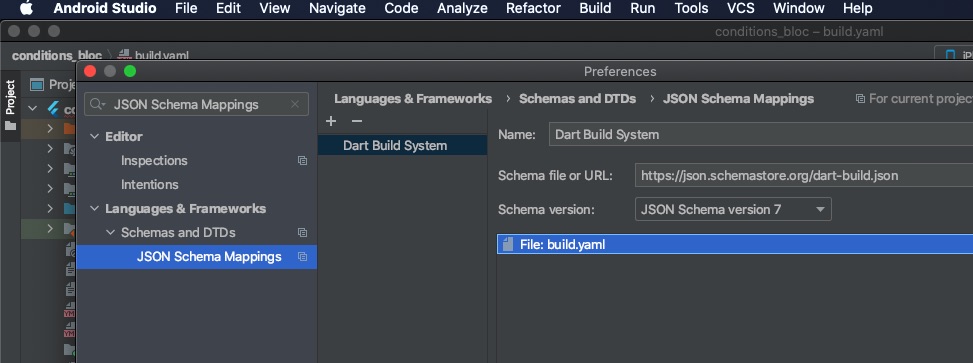Image resolution: width=973 pixels, height=363 pixels.
Task: Add a new schema mapping with plus icon
Action: coord(331,122)
